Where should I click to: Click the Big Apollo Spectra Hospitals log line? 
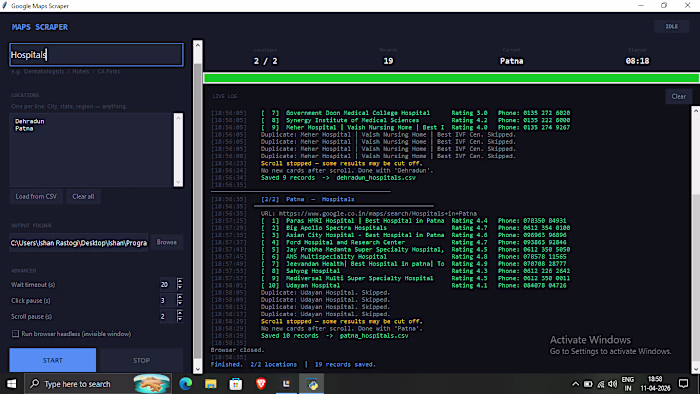pyautogui.click(x=415, y=228)
